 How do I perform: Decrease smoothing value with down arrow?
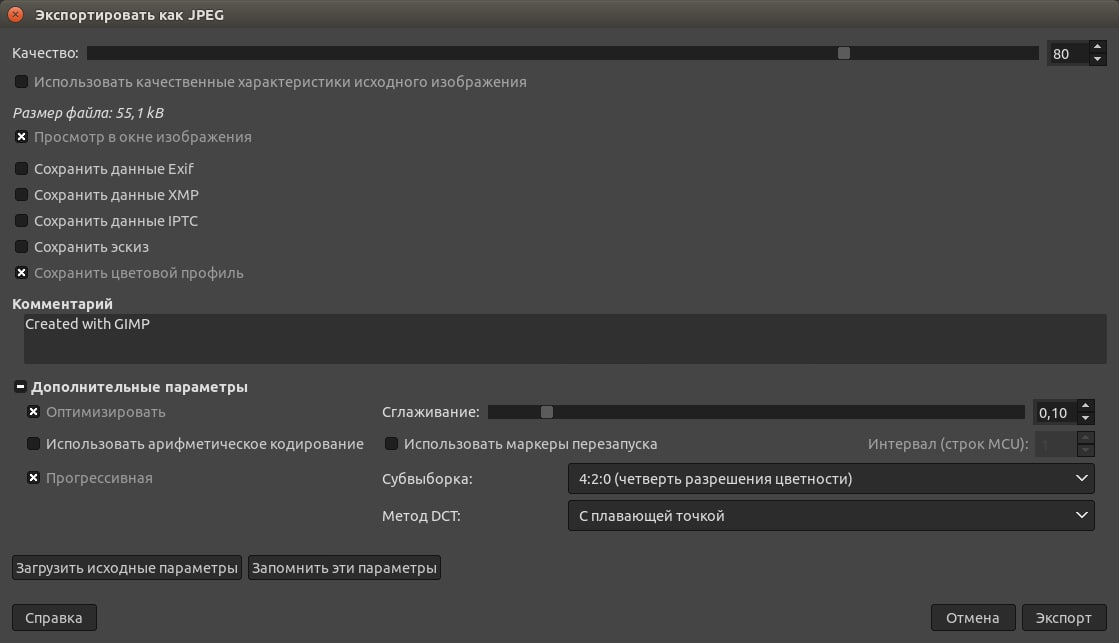[1086, 418]
